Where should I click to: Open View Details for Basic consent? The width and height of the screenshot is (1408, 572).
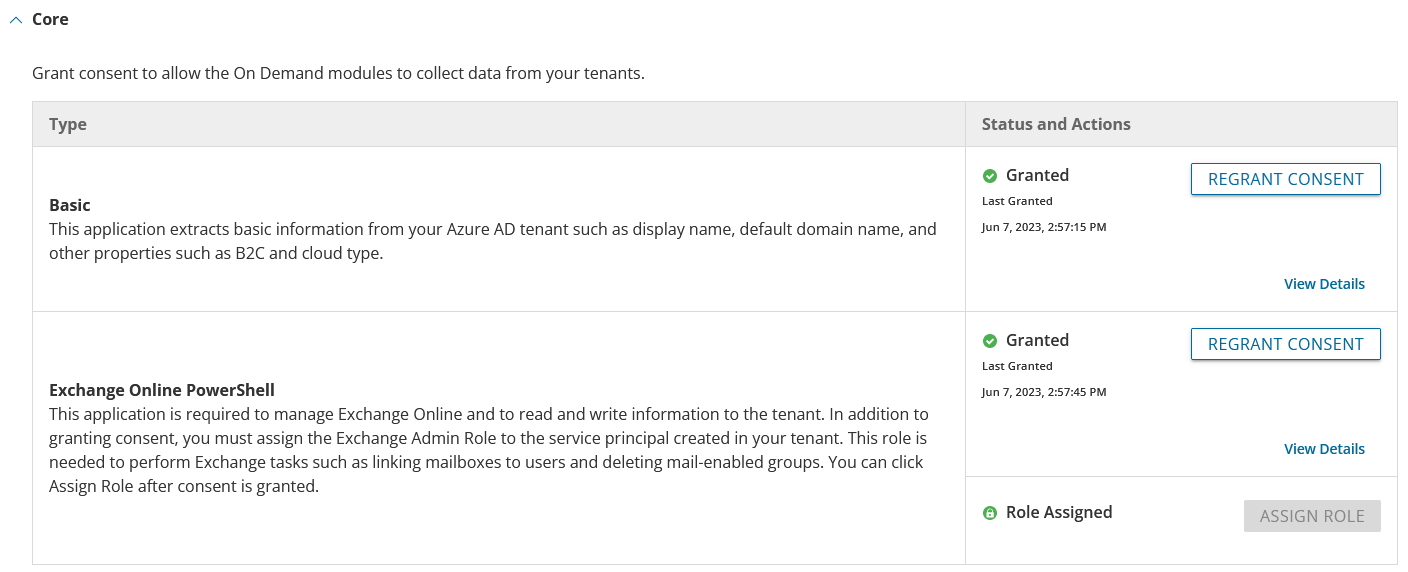tap(1324, 284)
